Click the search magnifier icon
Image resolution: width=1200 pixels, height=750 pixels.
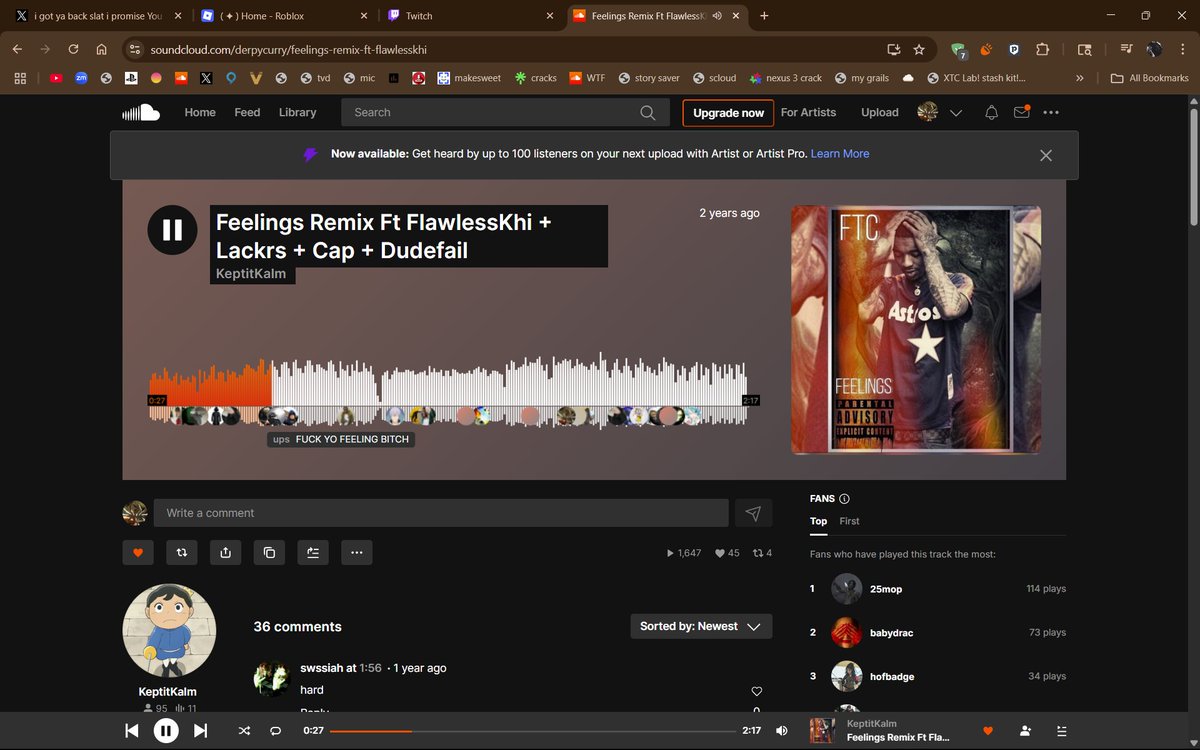648,113
